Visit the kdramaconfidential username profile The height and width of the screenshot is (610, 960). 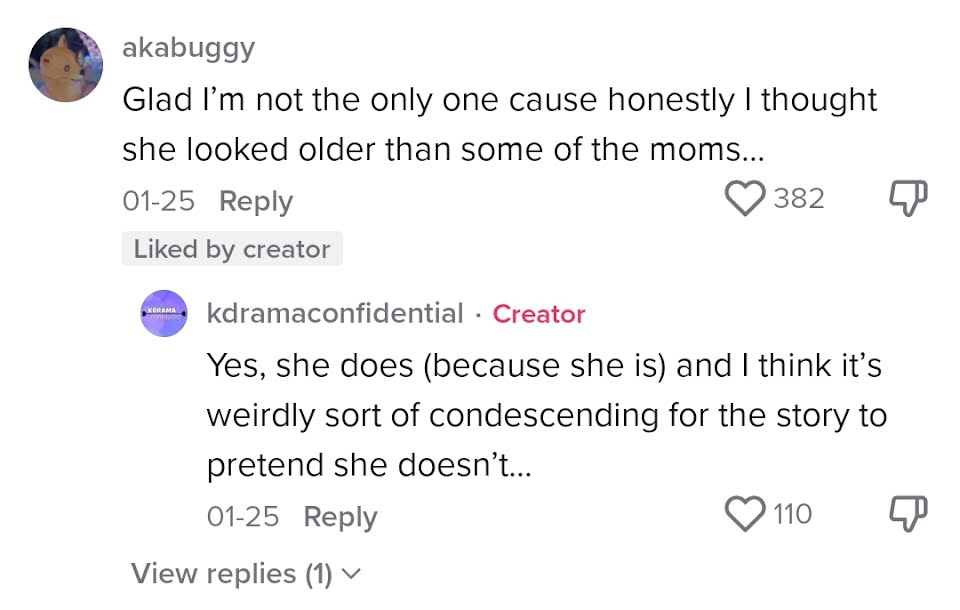[x=335, y=313]
